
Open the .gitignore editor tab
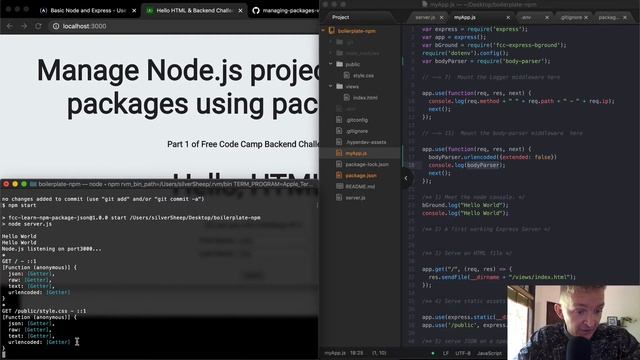(x=570, y=18)
